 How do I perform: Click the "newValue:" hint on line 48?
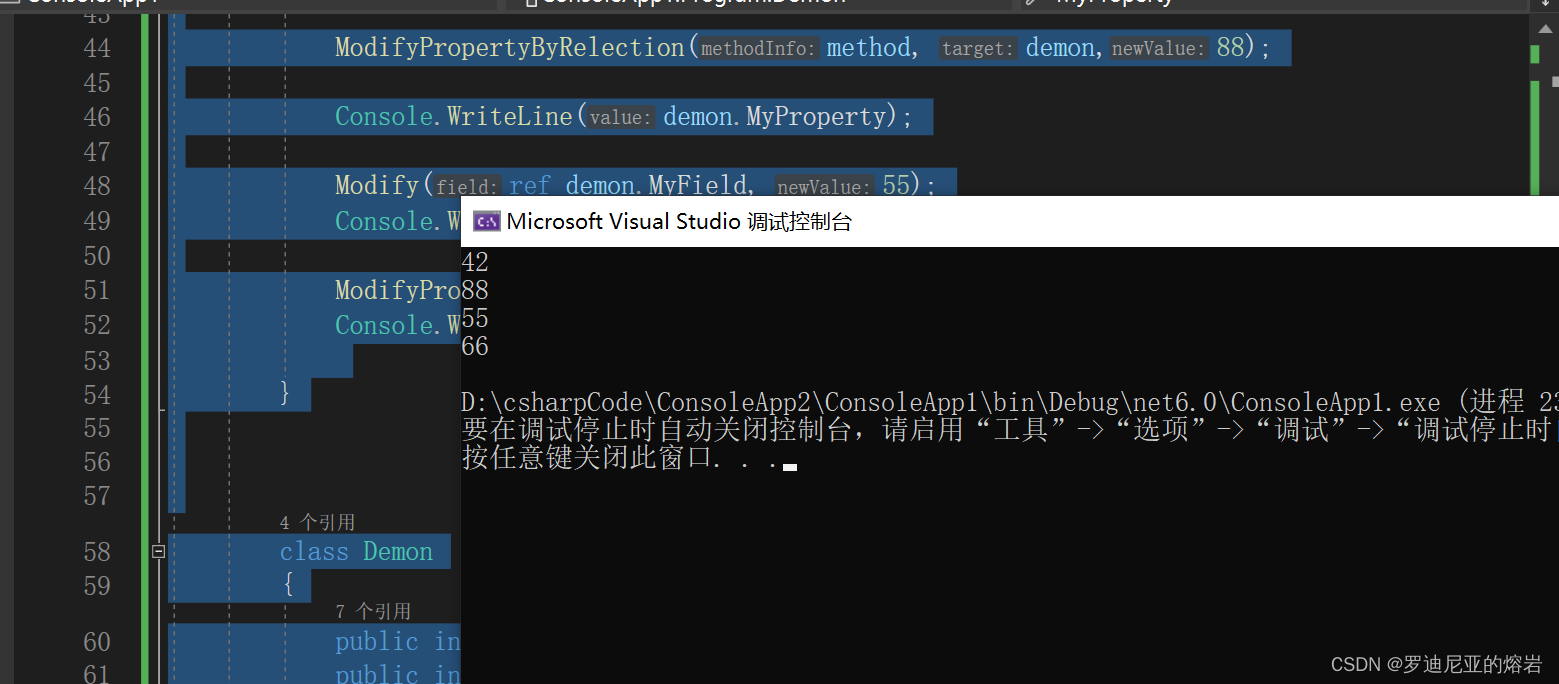coord(824,187)
